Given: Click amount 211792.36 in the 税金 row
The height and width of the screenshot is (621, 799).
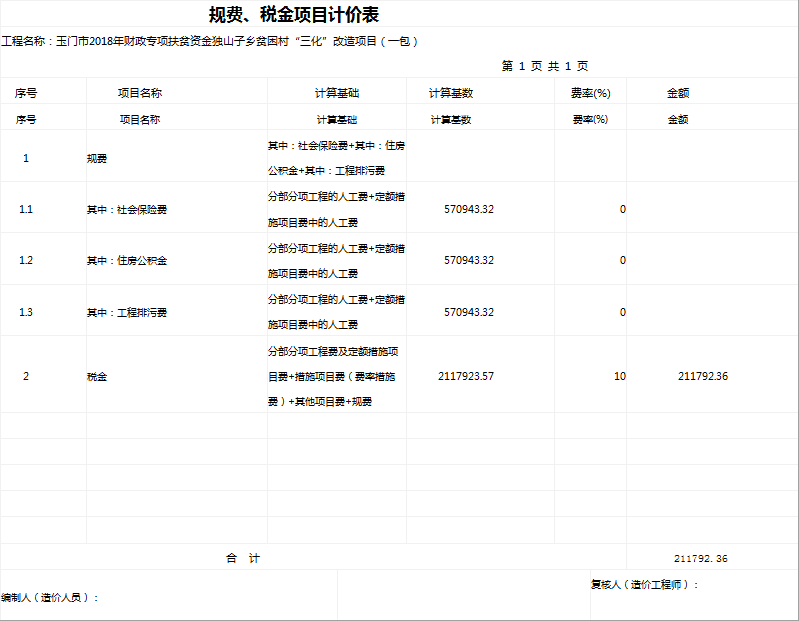Looking at the screenshot, I should (x=702, y=377).
